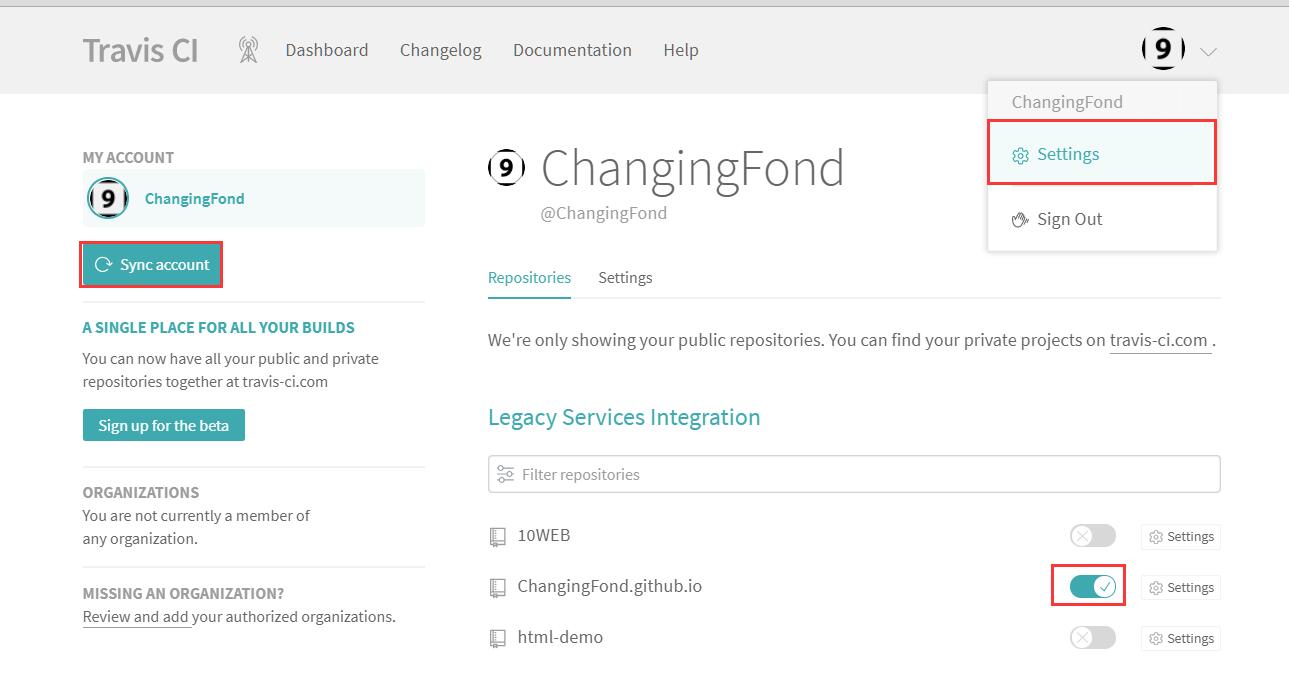Click the Travis CI logo
Viewport: 1289px width, 675px height.
pyautogui.click(x=141, y=50)
